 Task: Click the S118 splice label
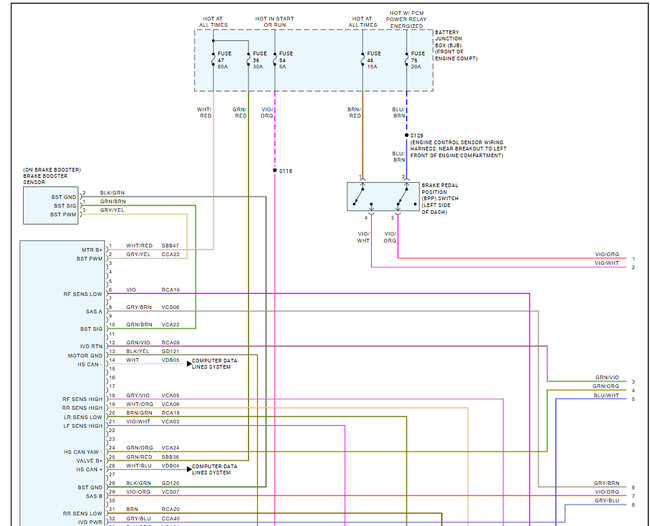285,171
